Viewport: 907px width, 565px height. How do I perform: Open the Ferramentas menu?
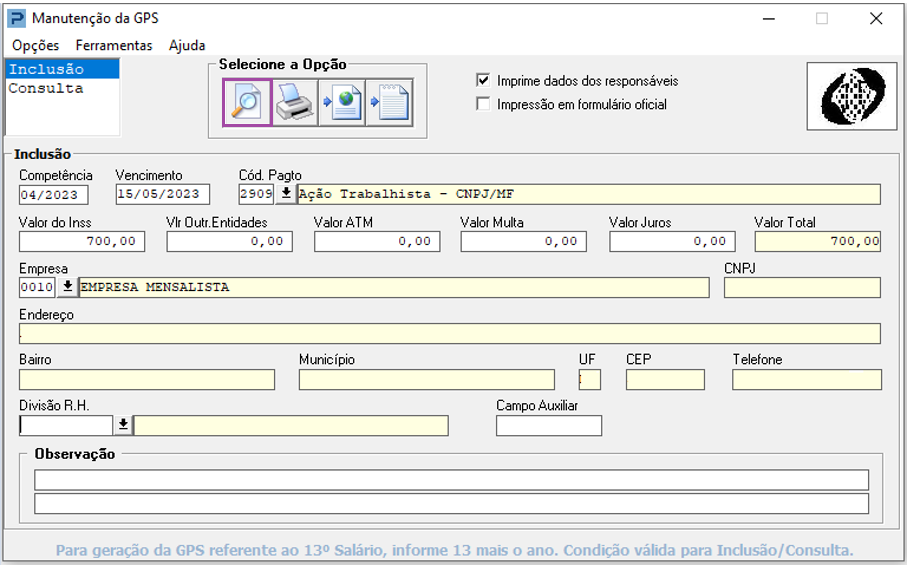tap(114, 45)
